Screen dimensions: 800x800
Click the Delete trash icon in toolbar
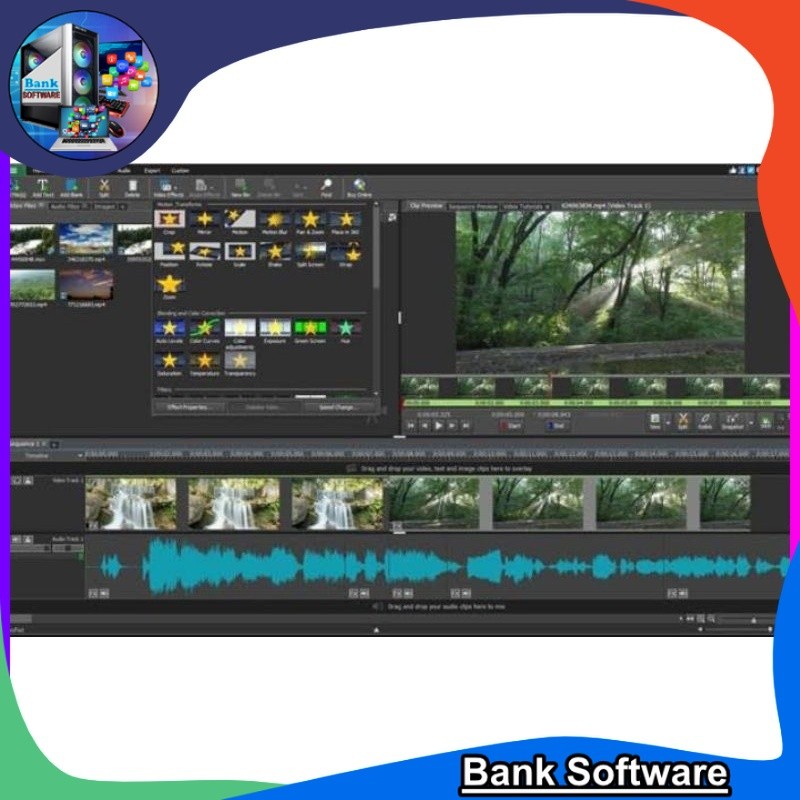[x=132, y=187]
